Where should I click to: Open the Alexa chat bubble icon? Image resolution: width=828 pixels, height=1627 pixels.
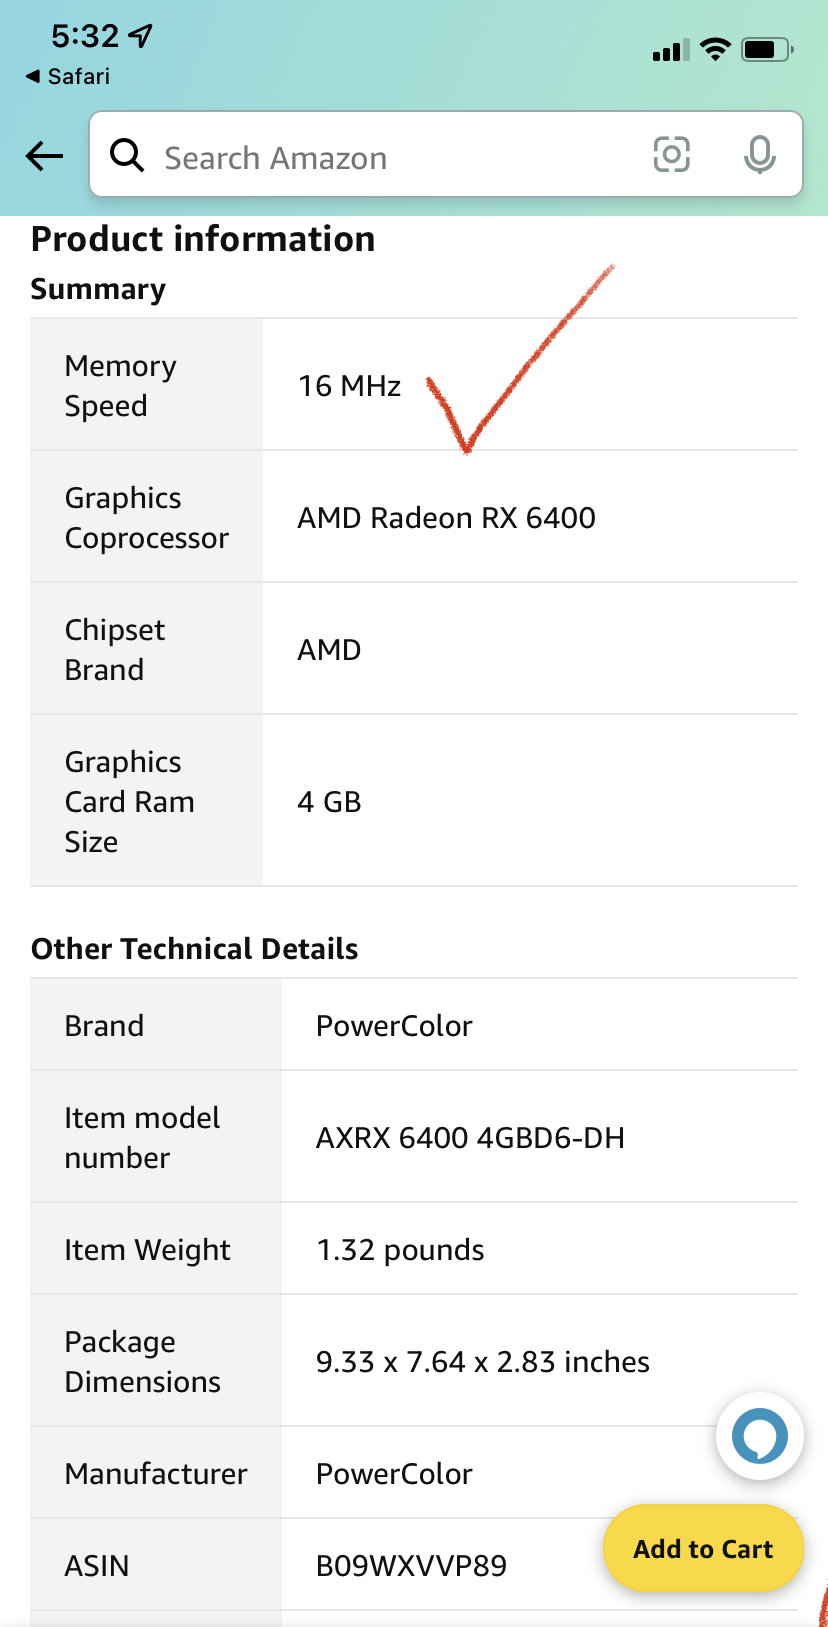(x=760, y=1436)
